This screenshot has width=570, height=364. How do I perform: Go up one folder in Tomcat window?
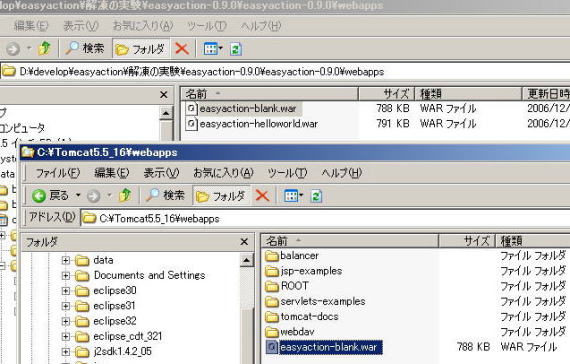pyautogui.click(x=125, y=196)
